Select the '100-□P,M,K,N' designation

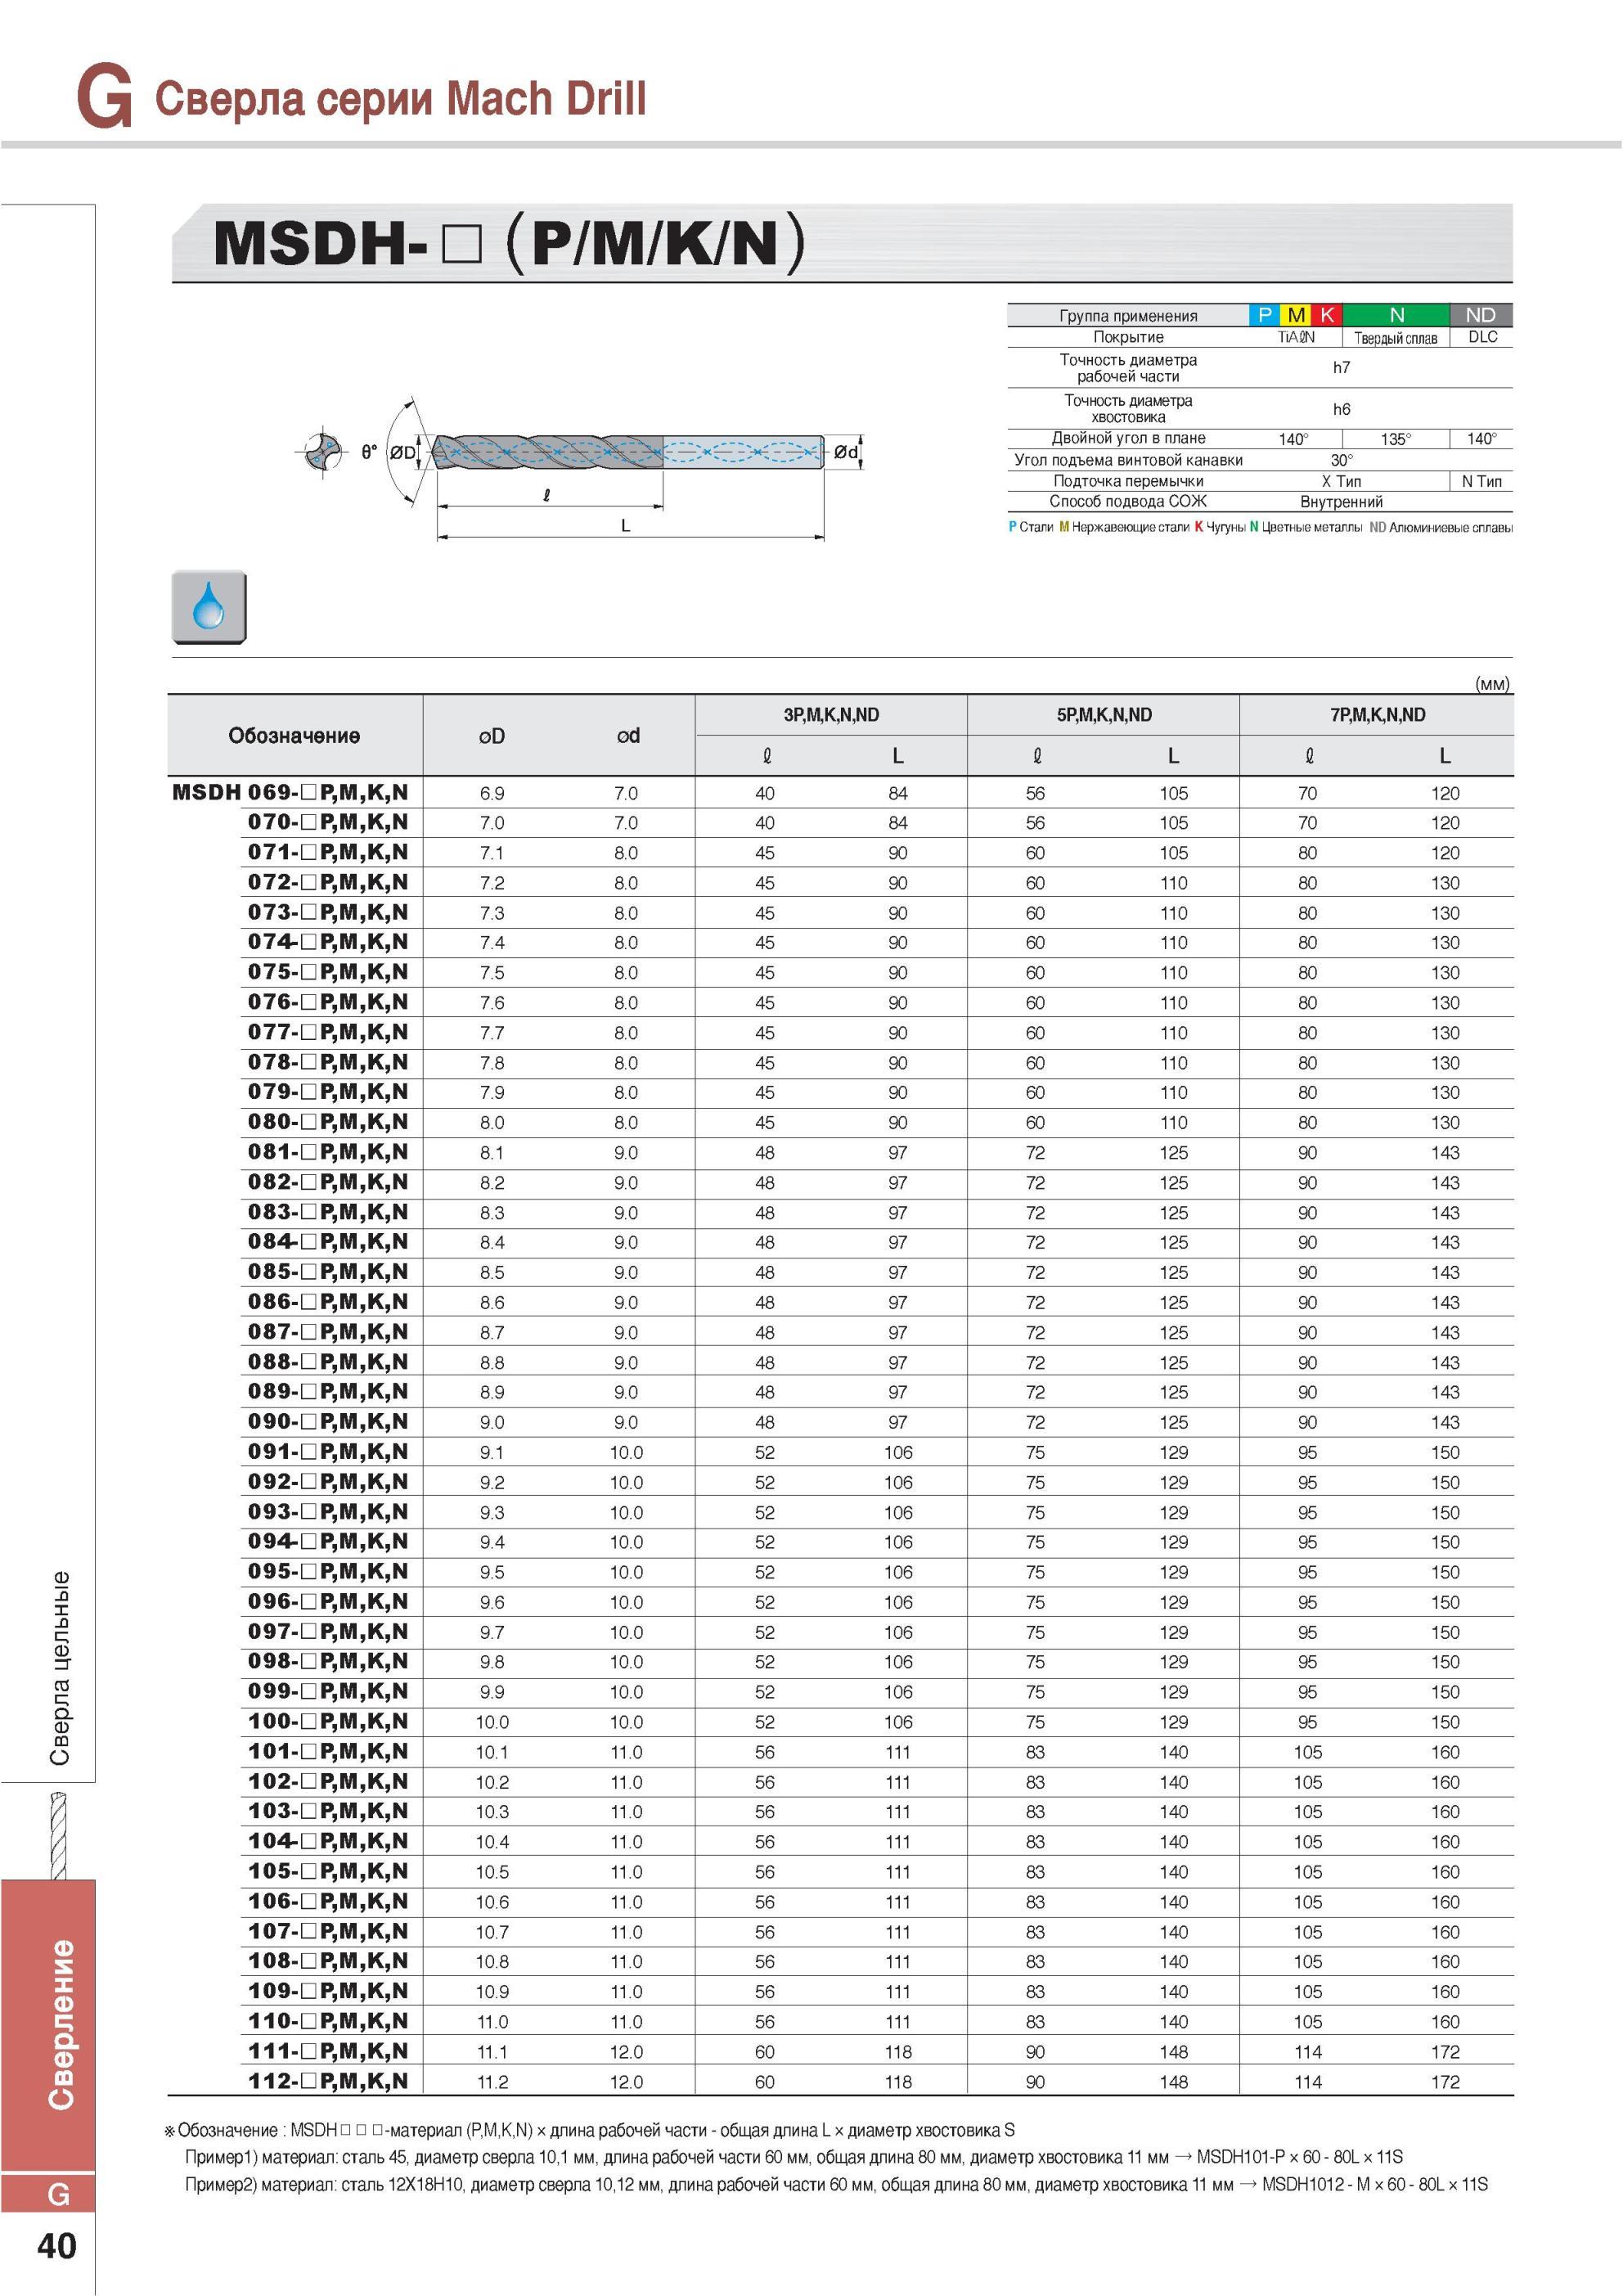(328, 1721)
